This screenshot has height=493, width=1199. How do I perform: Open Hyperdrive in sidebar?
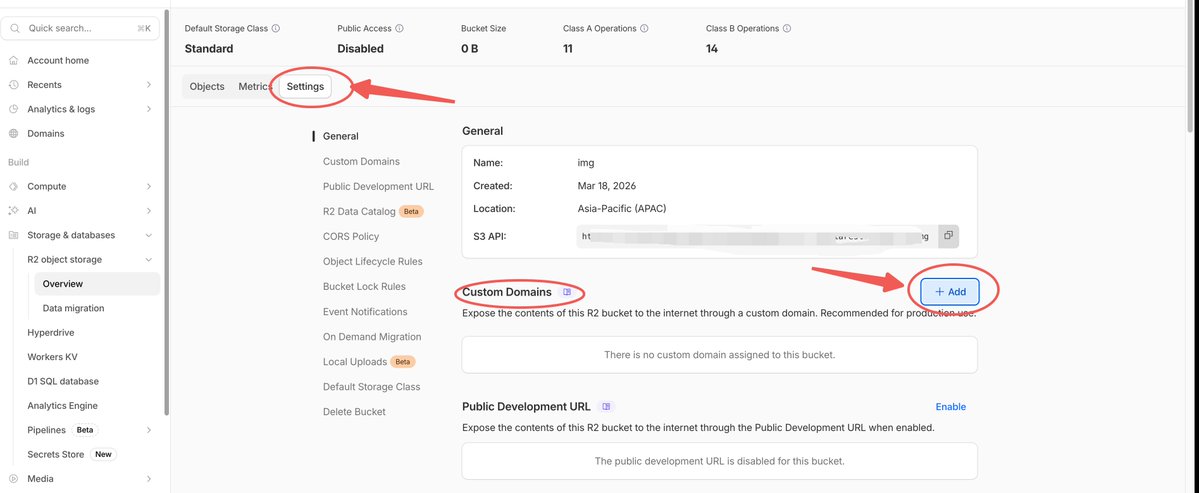pyautogui.click(x=50, y=332)
